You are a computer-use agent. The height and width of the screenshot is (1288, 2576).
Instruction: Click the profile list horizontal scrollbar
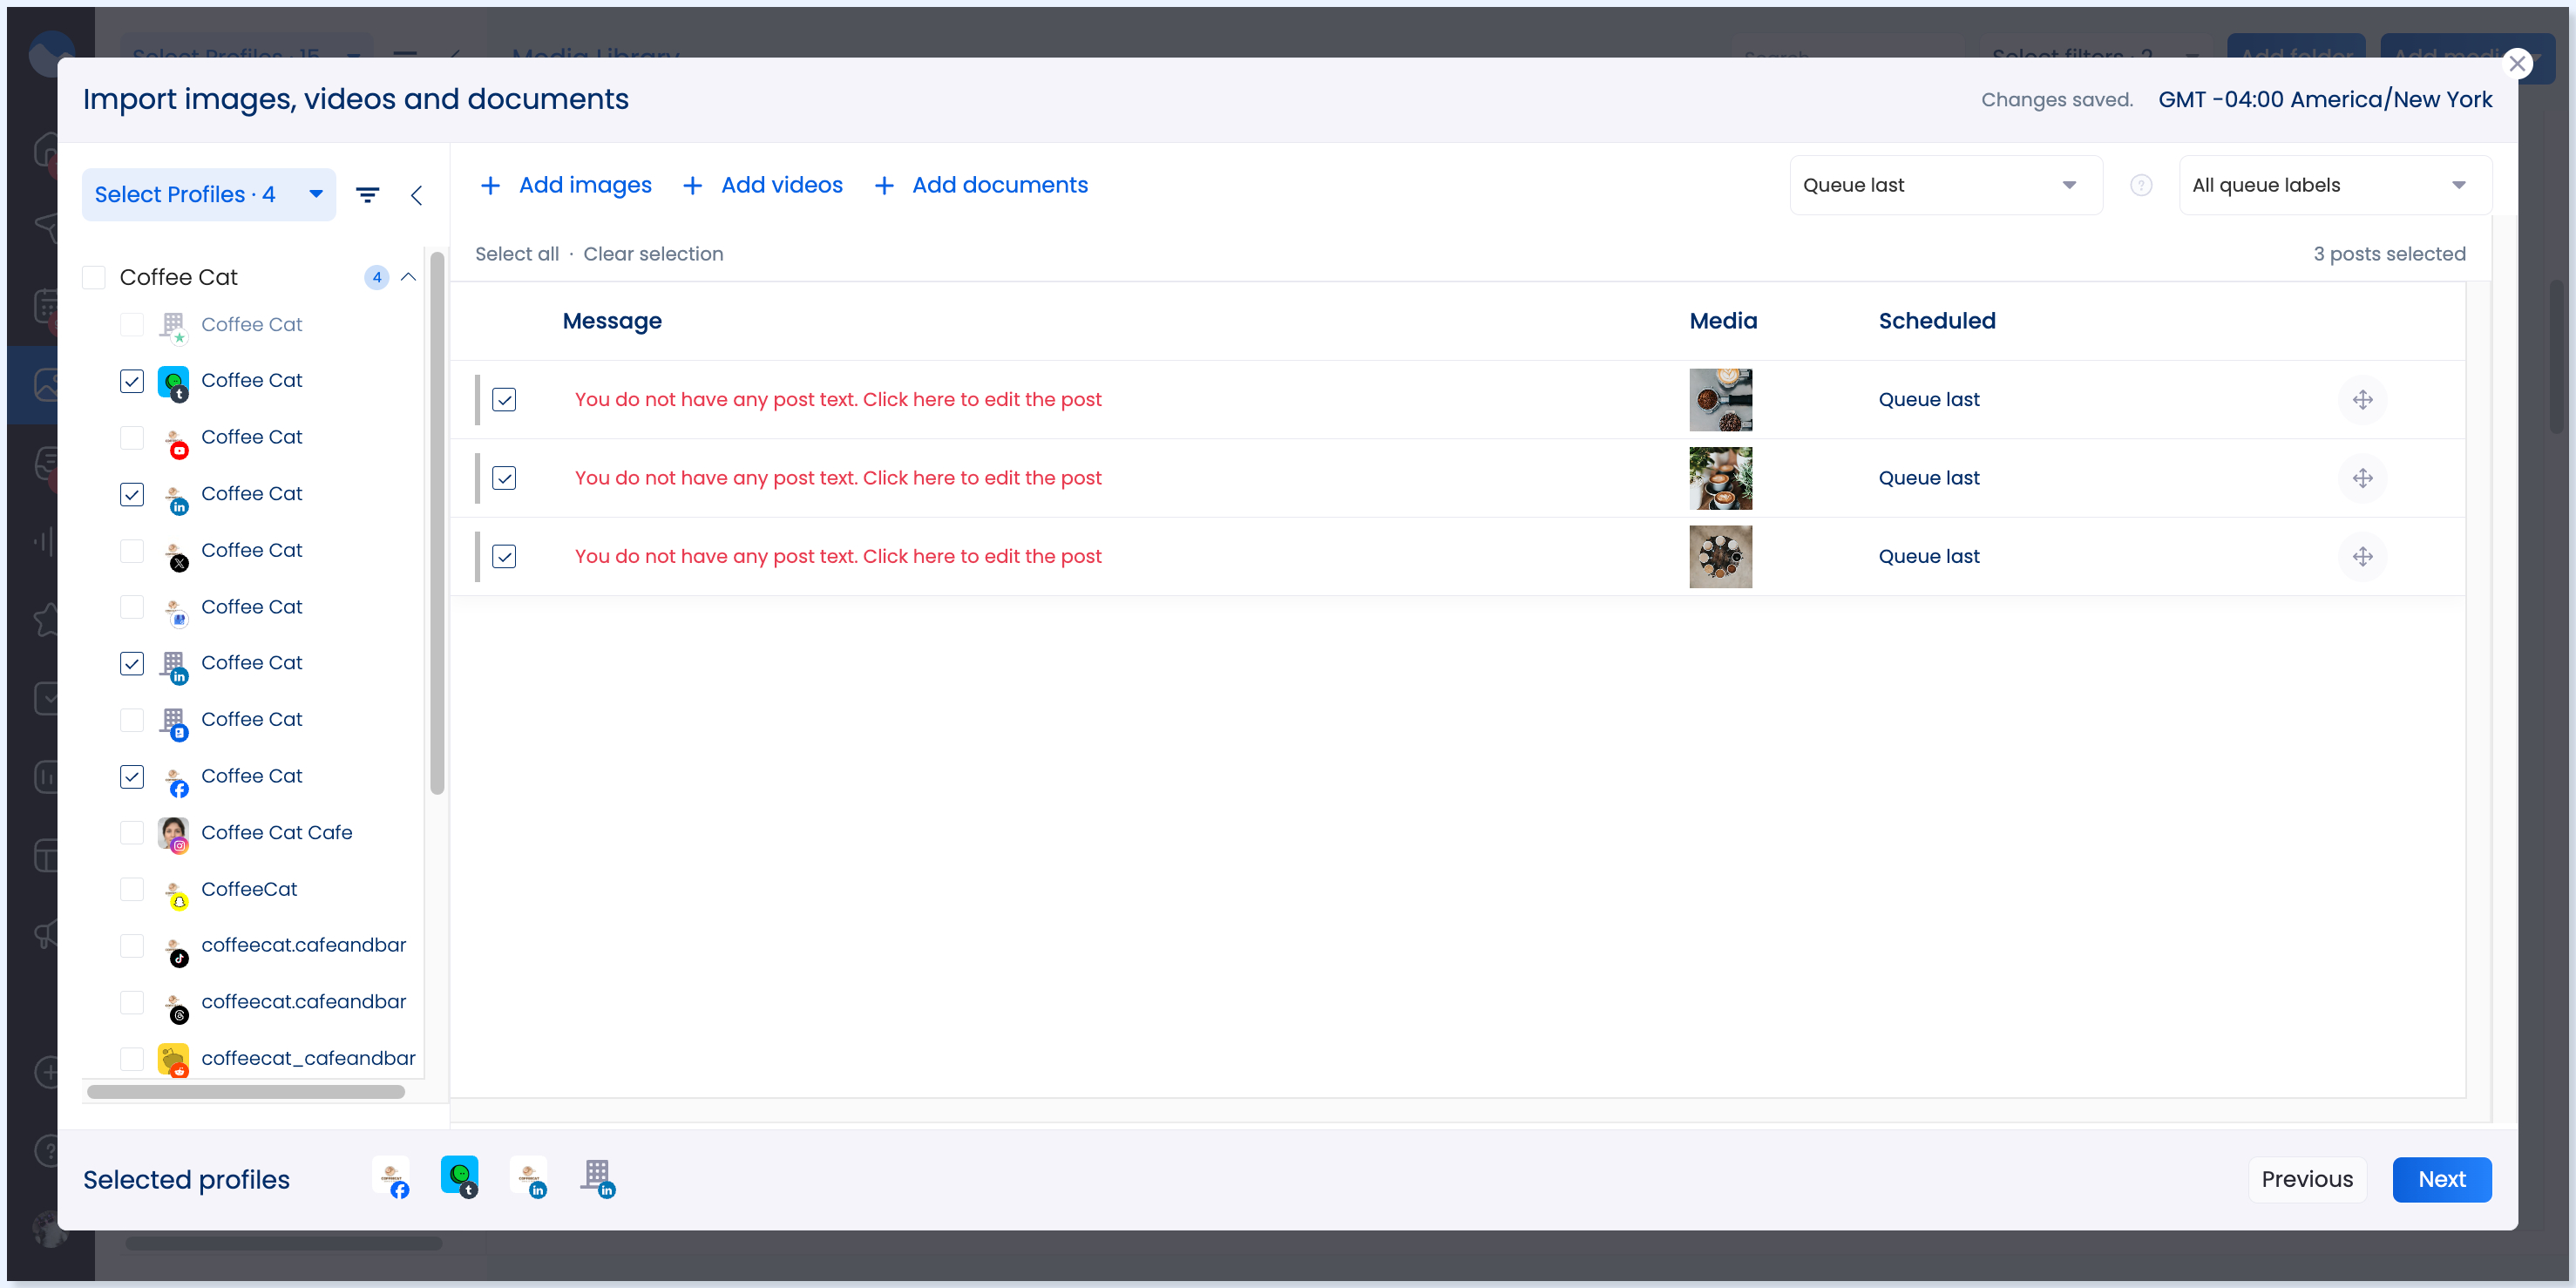coord(246,1092)
